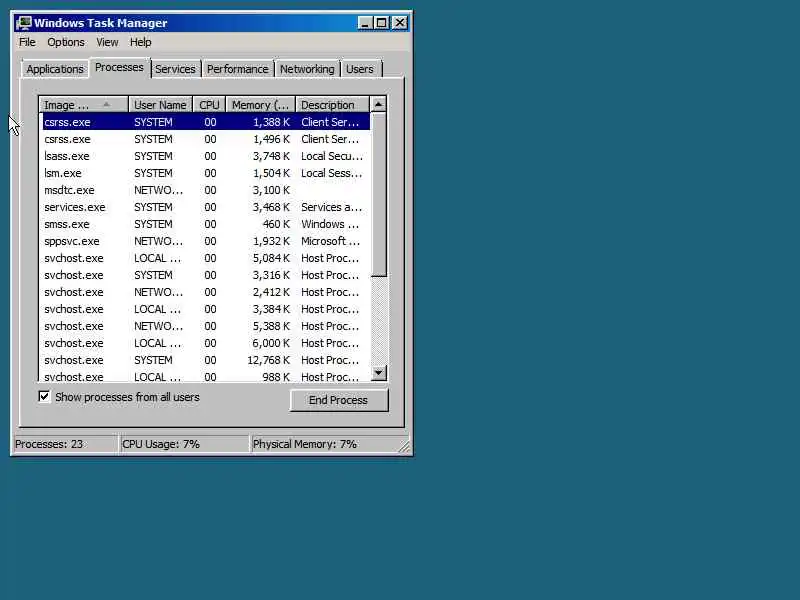
Task: Sort by Image Name column header
Action: [84, 105]
